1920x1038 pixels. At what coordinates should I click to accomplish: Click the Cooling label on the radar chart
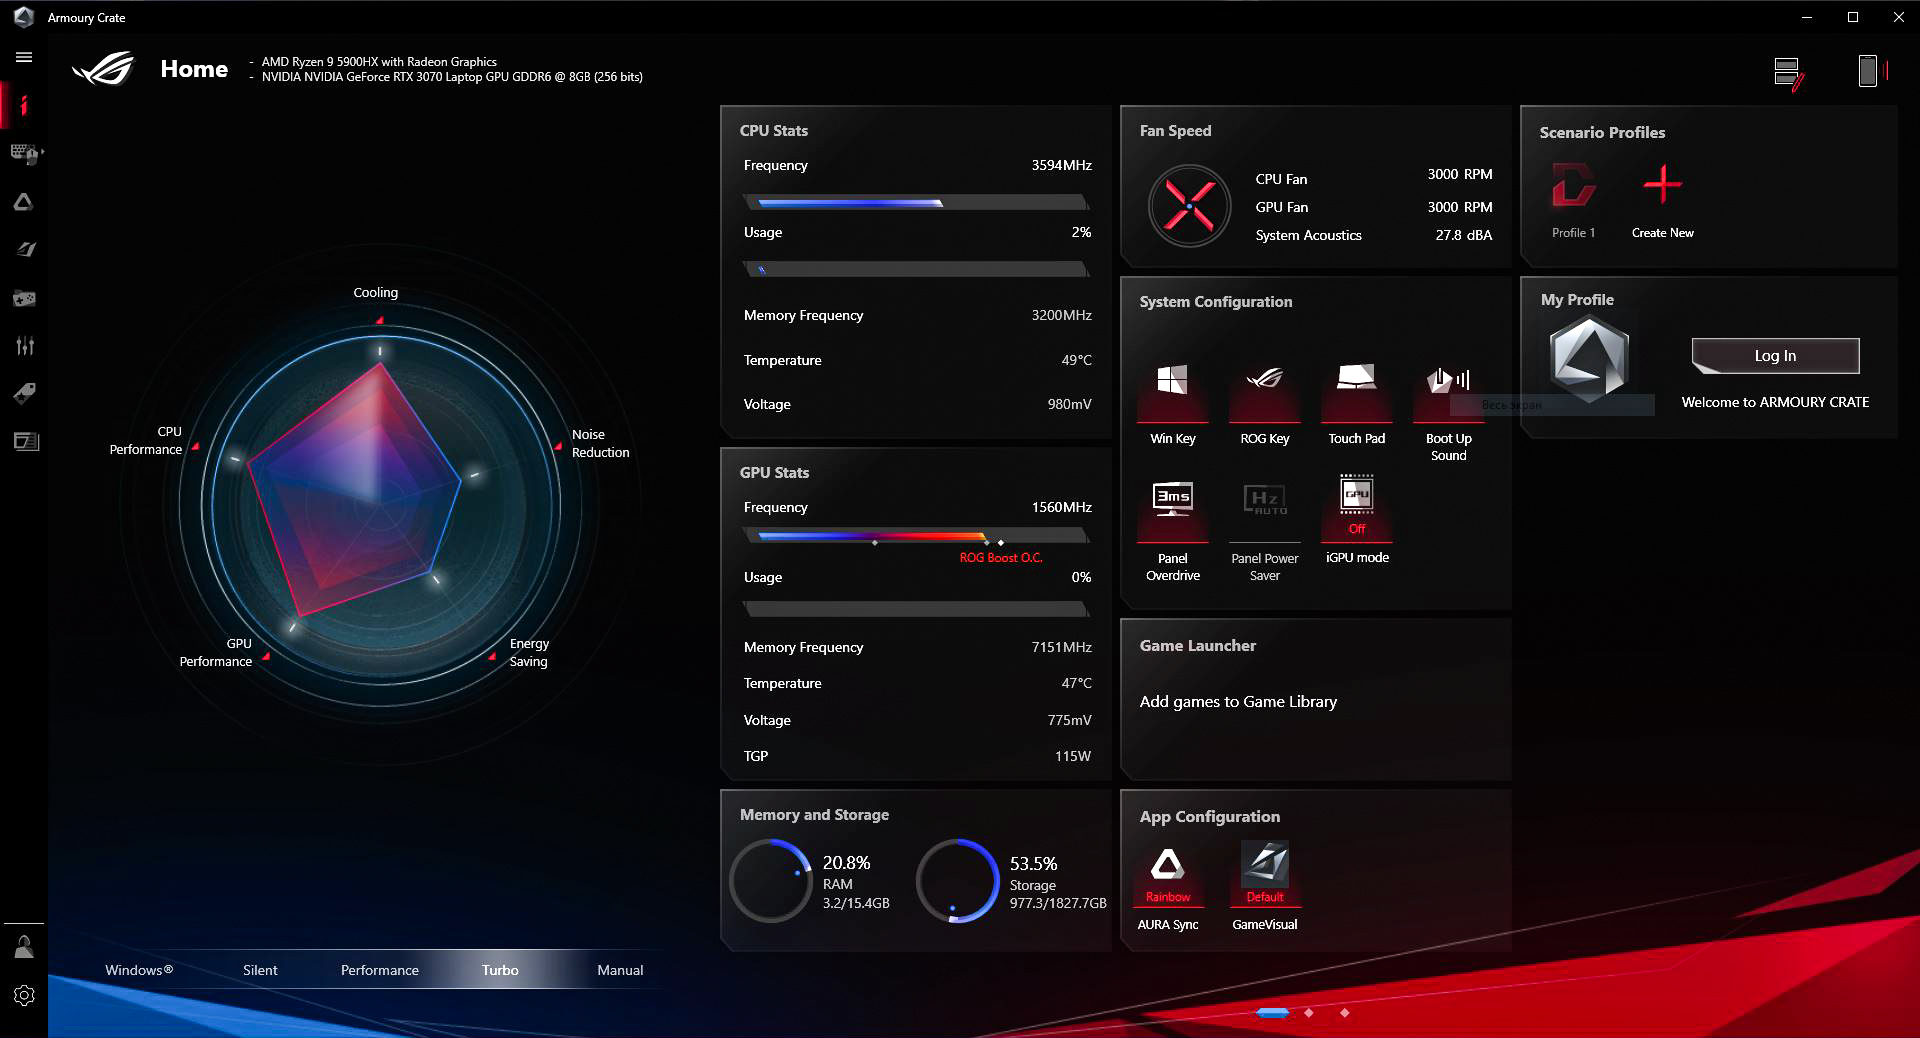click(376, 293)
